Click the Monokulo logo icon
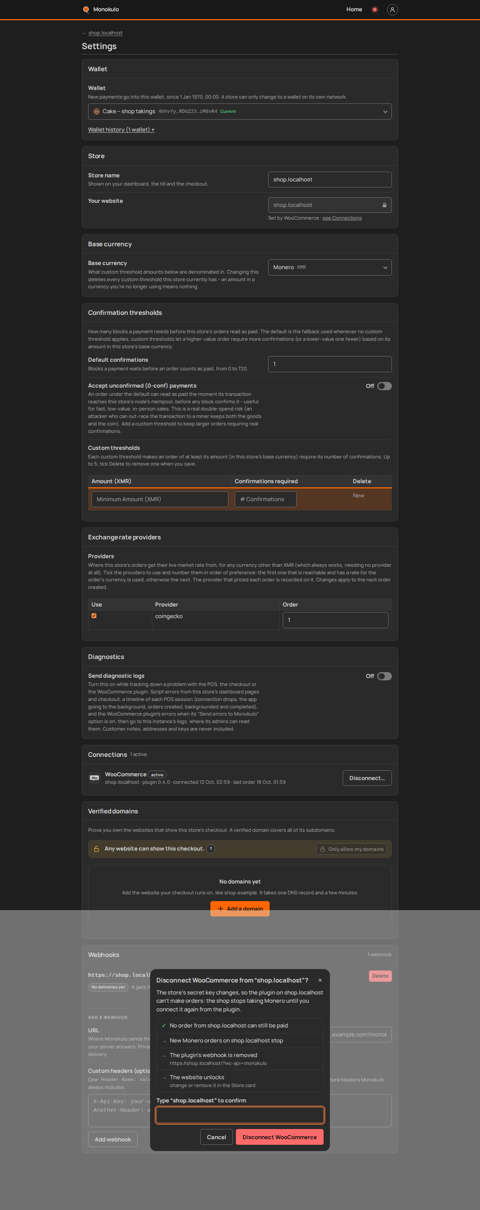This screenshot has height=1210, width=480. tap(86, 9)
